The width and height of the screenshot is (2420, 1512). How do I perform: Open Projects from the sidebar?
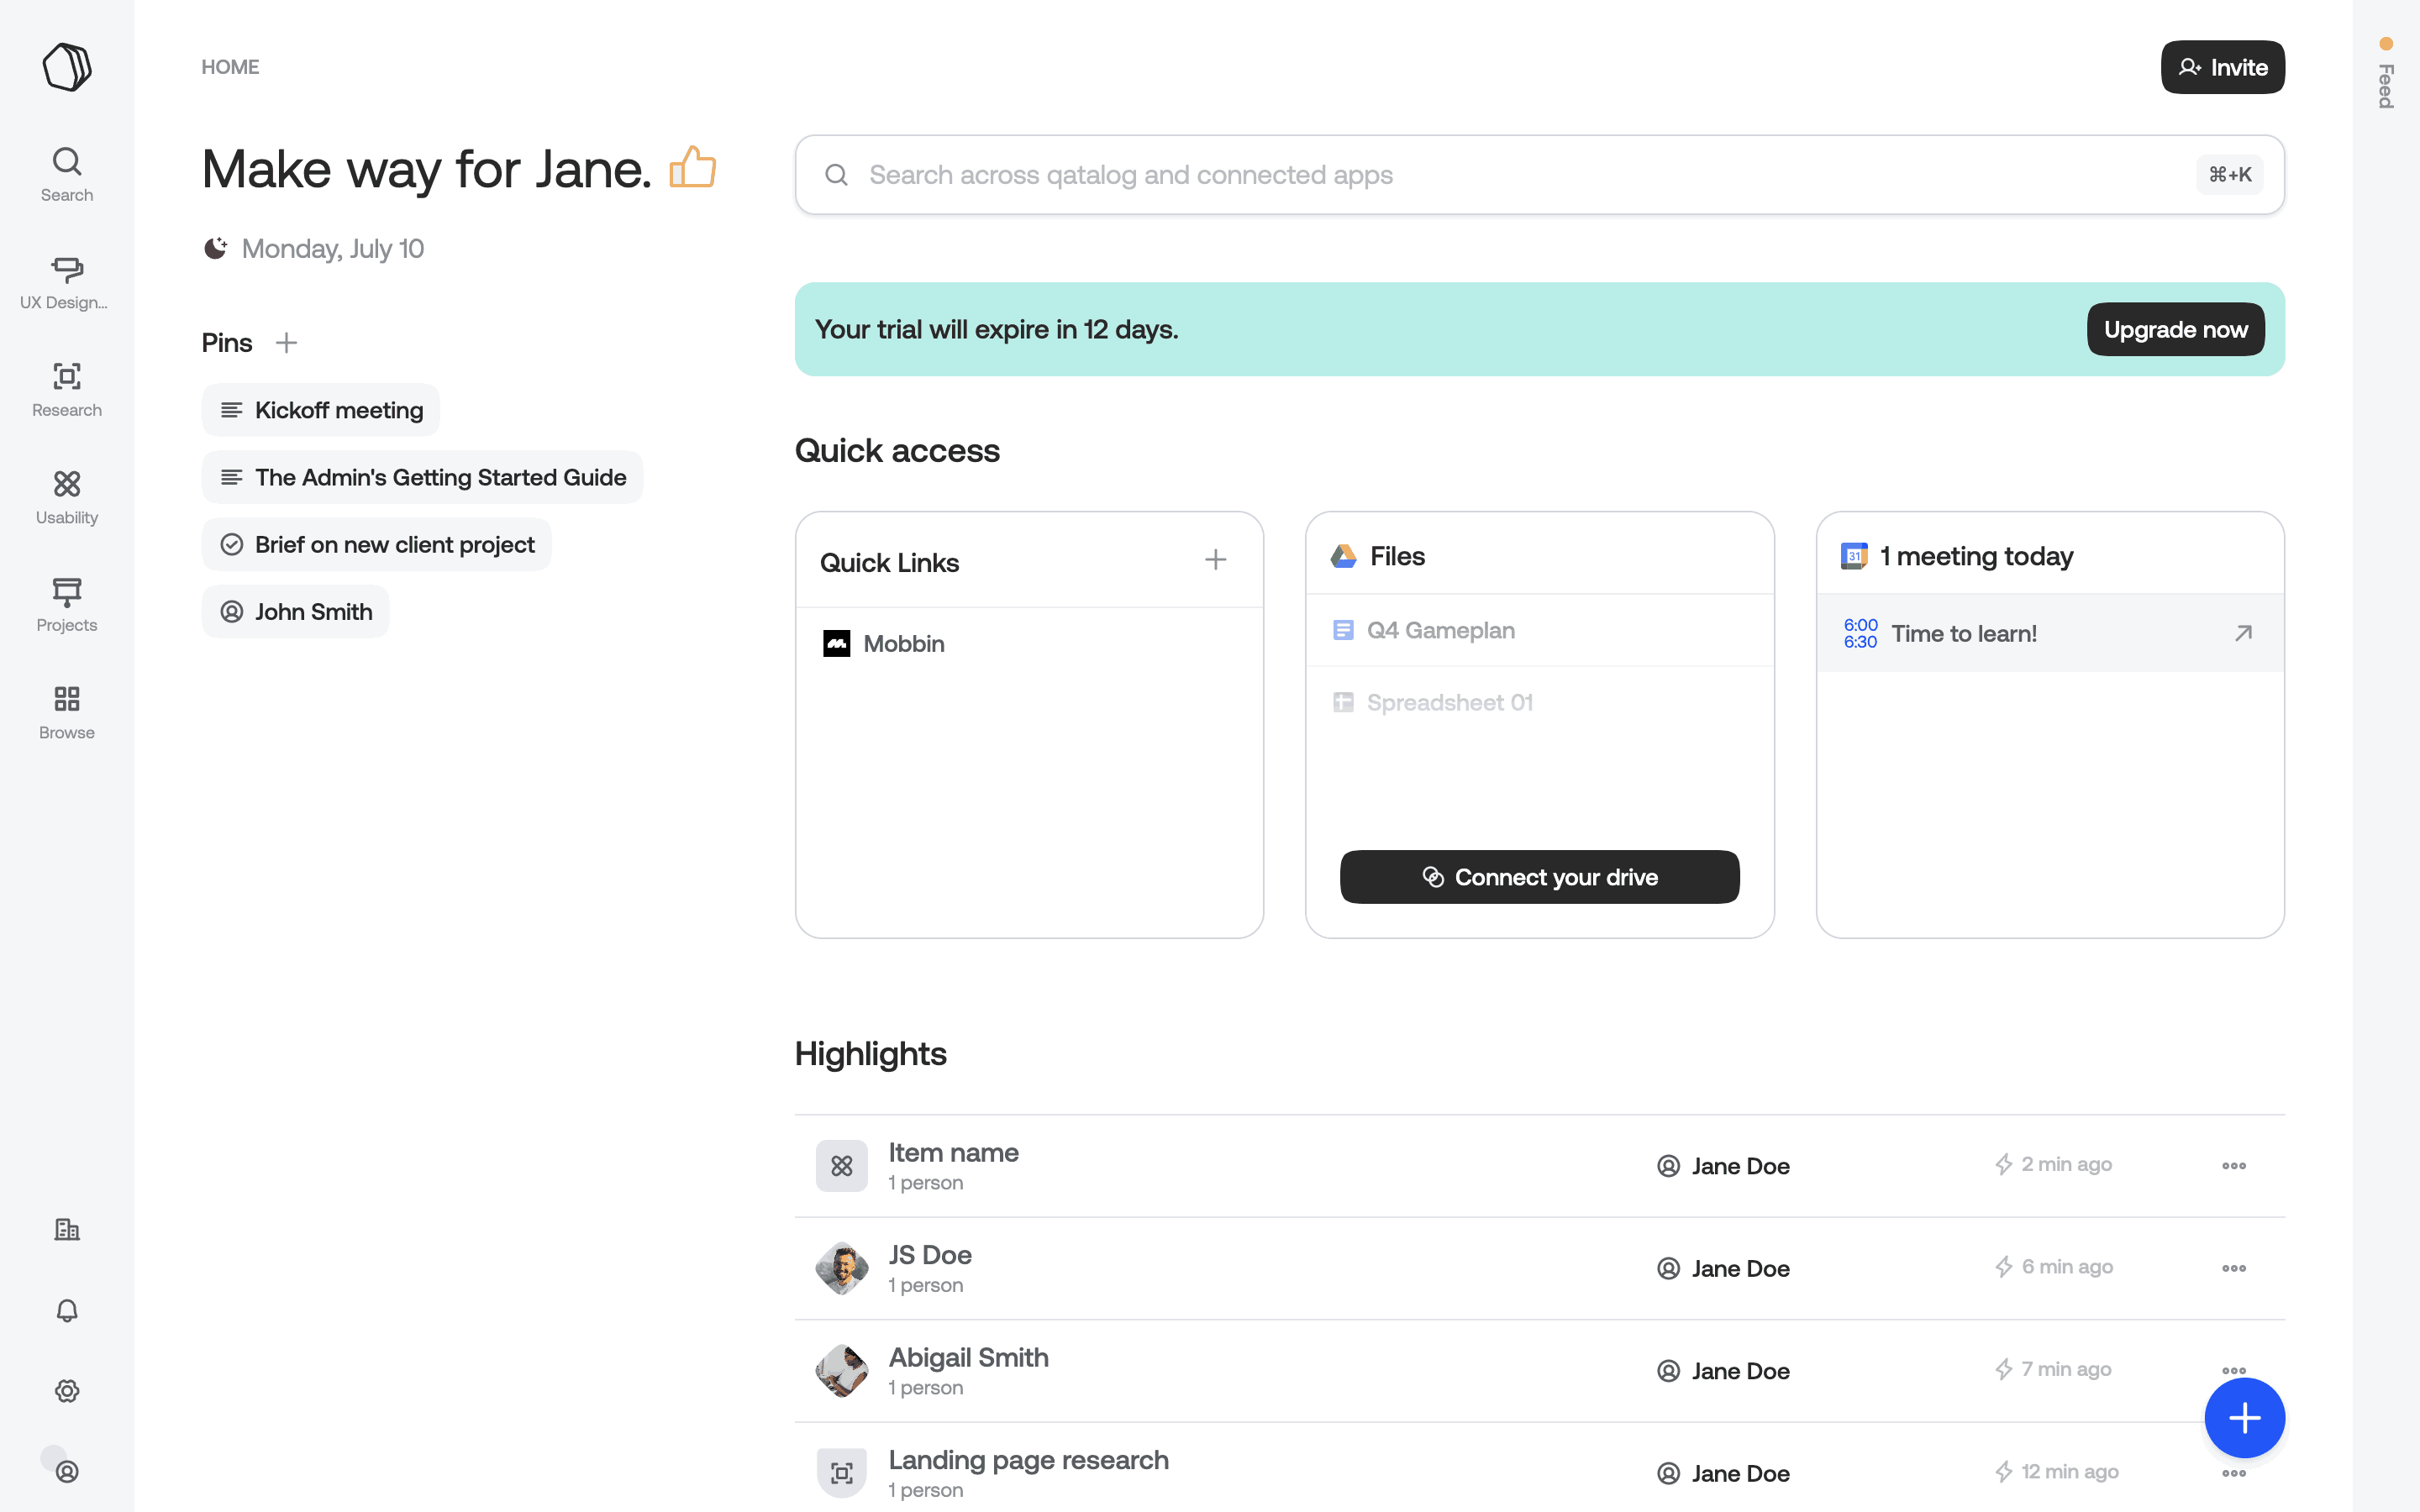coord(67,604)
